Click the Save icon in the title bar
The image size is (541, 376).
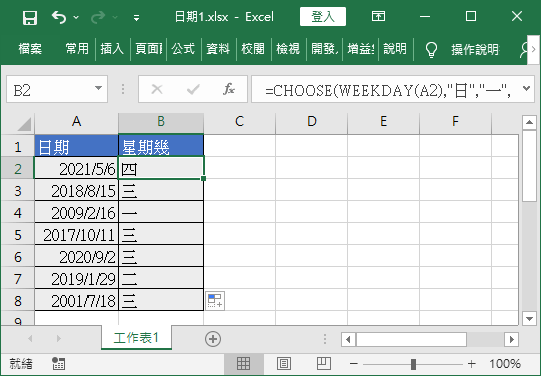point(30,17)
